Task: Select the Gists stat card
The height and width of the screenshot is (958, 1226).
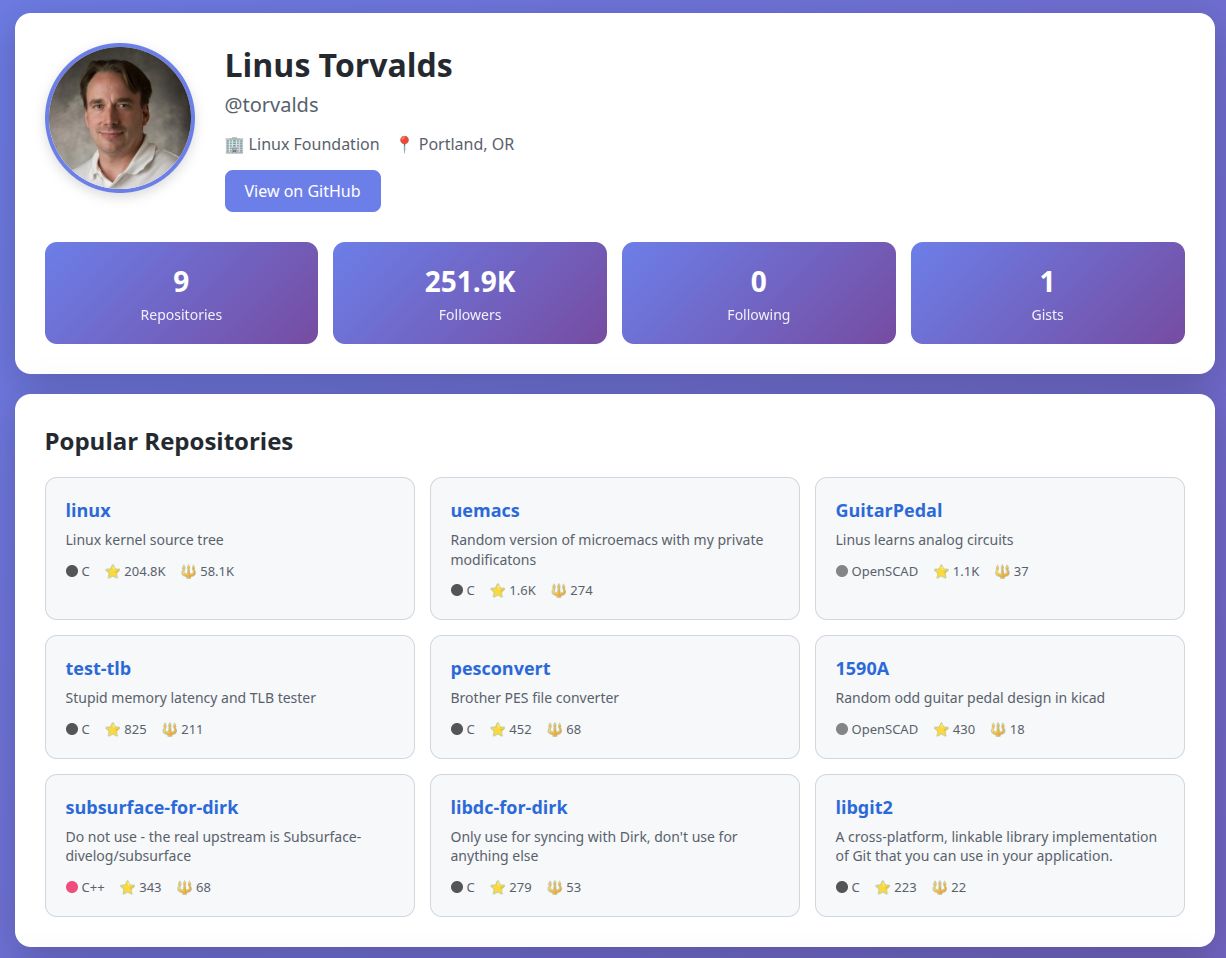Action: [1047, 293]
